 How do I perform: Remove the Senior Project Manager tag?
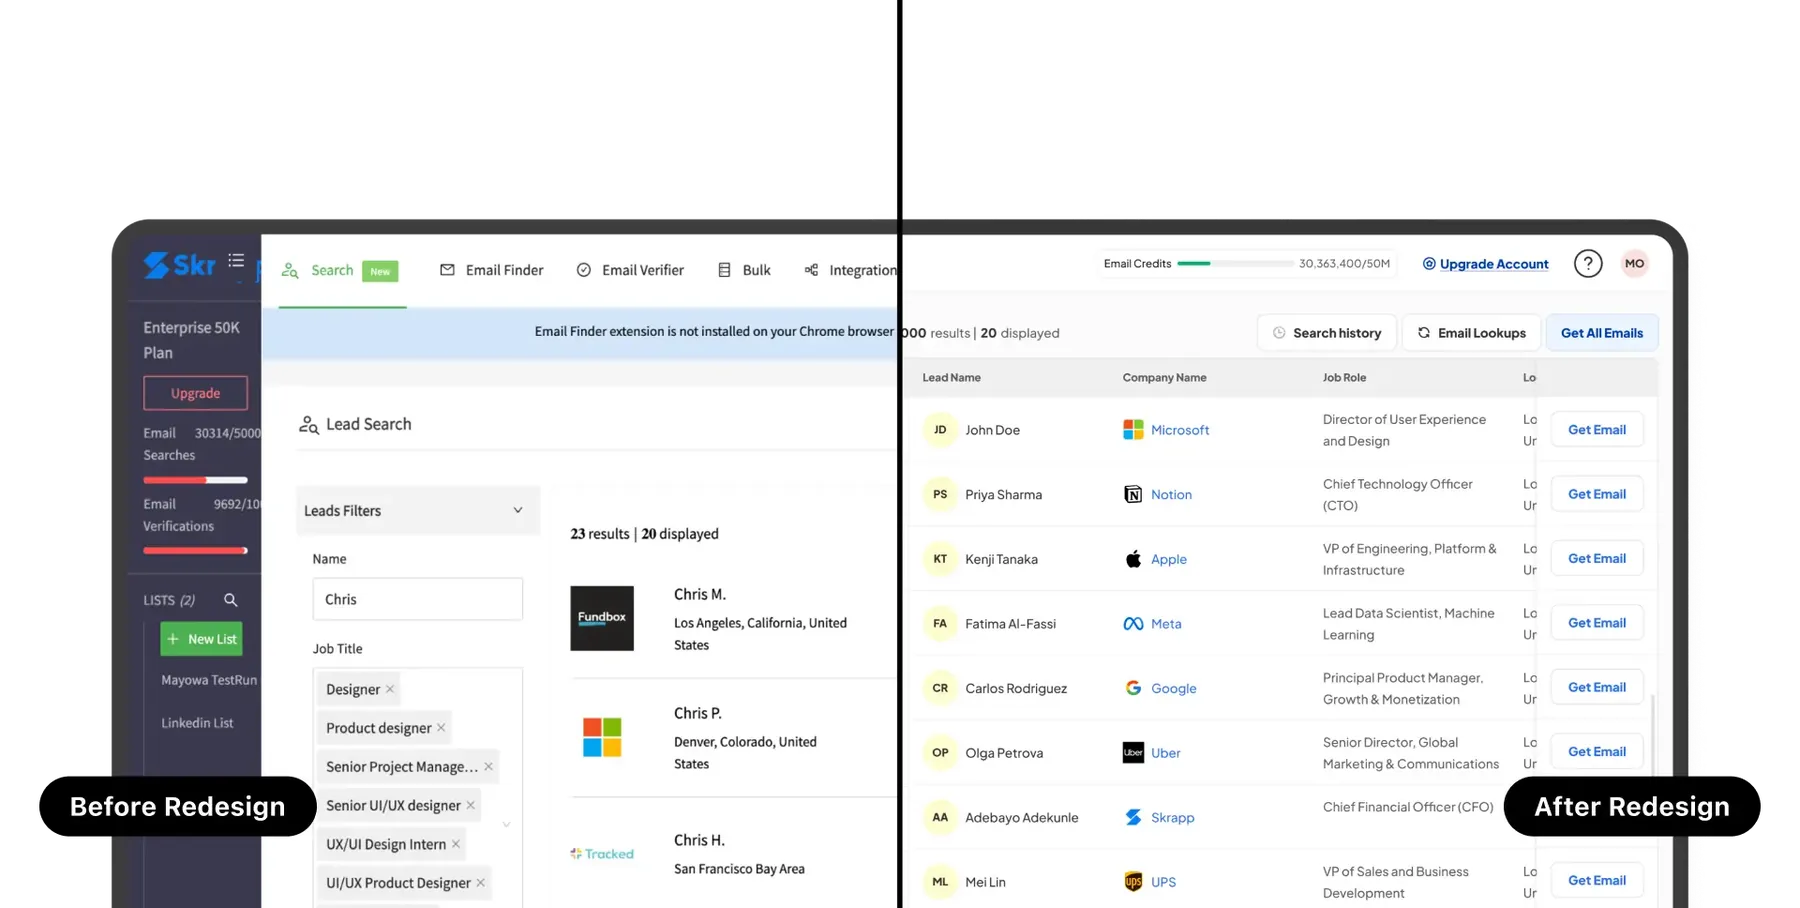[488, 767]
